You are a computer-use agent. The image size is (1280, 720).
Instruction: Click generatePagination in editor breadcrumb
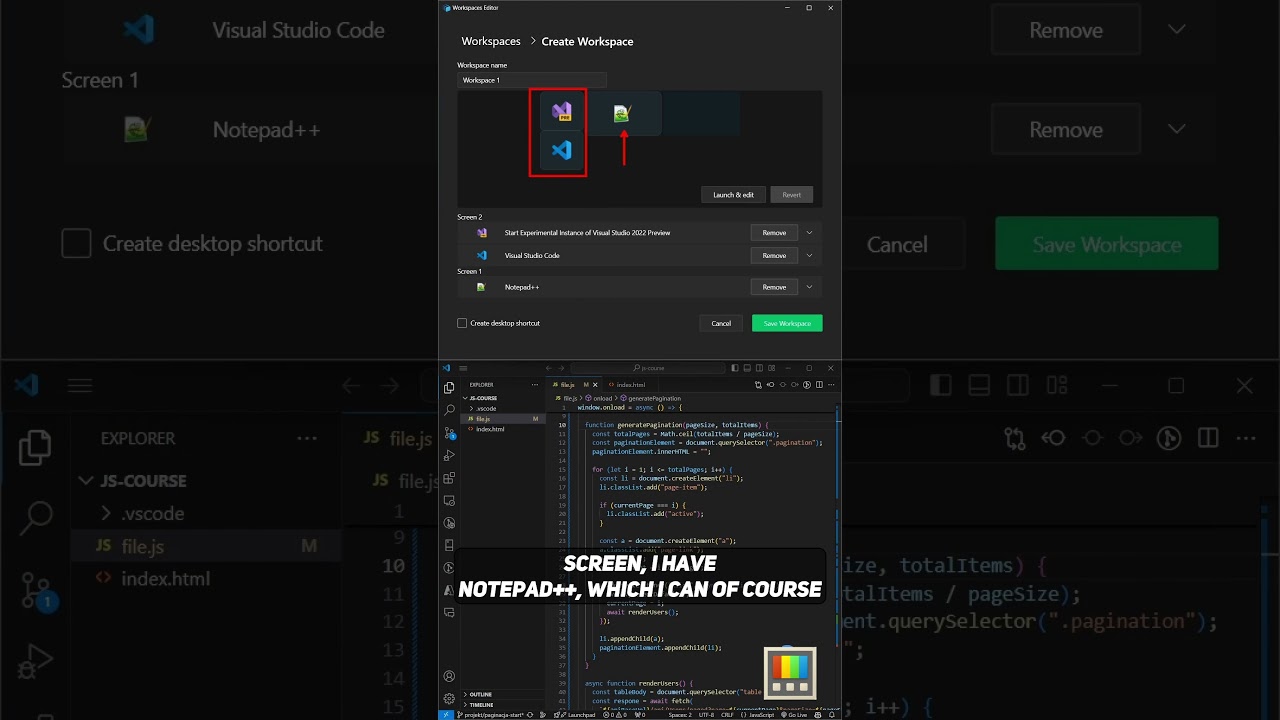pos(655,398)
